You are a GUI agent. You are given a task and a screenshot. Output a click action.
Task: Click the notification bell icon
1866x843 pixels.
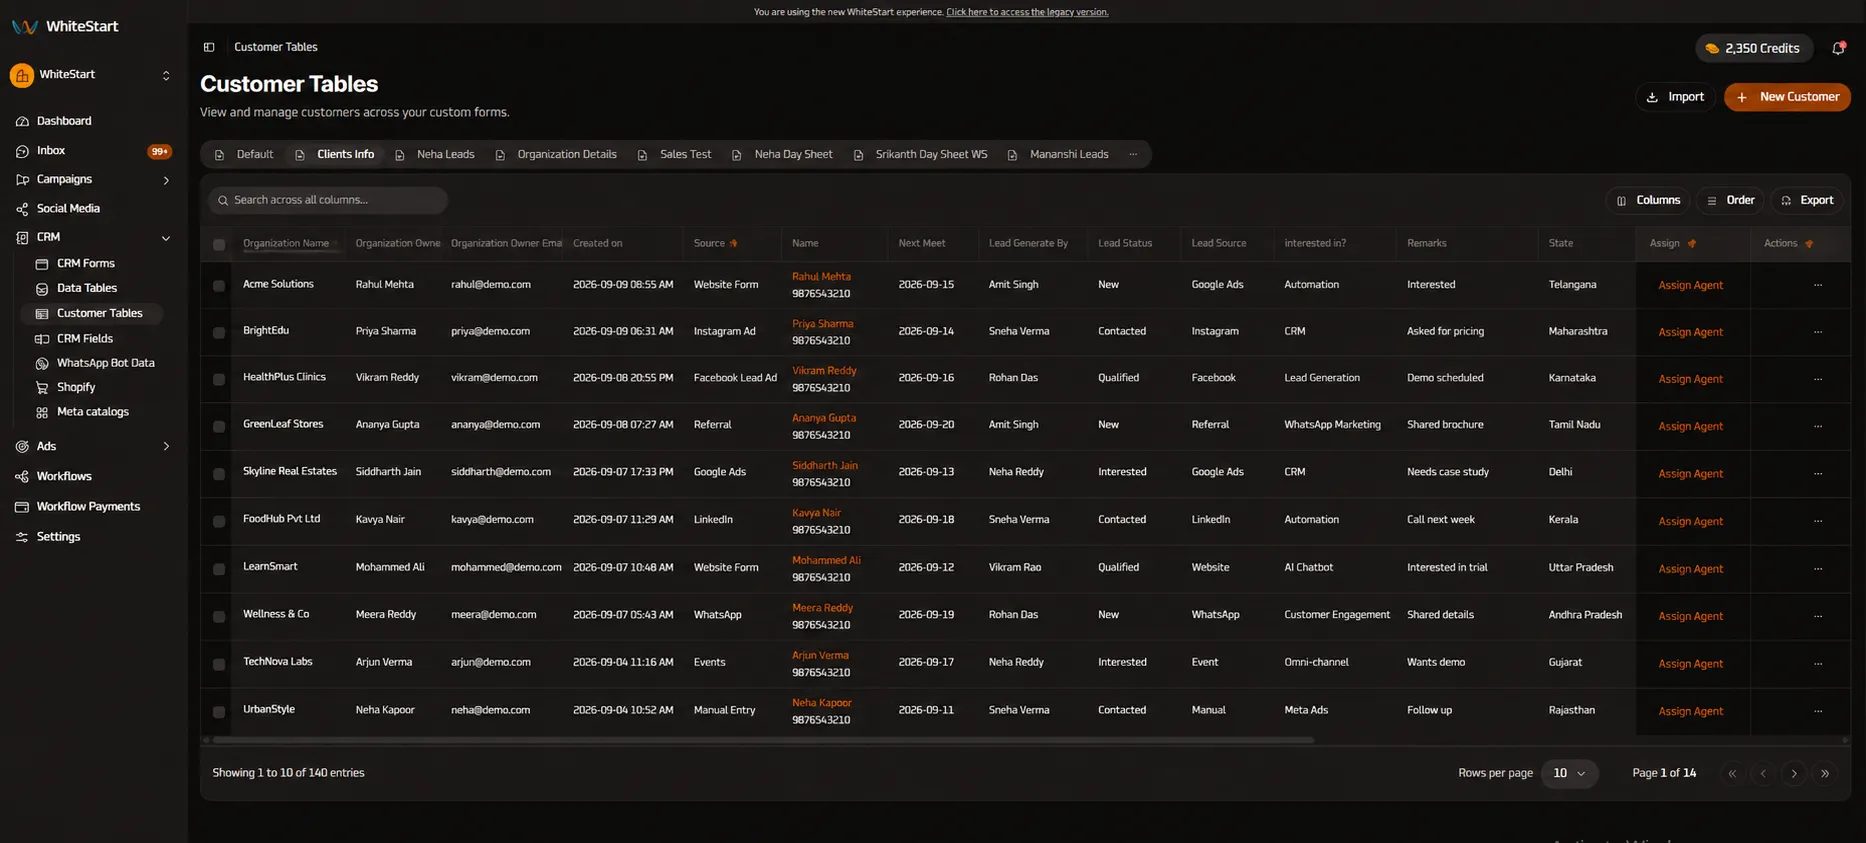pyautogui.click(x=1838, y=48)
